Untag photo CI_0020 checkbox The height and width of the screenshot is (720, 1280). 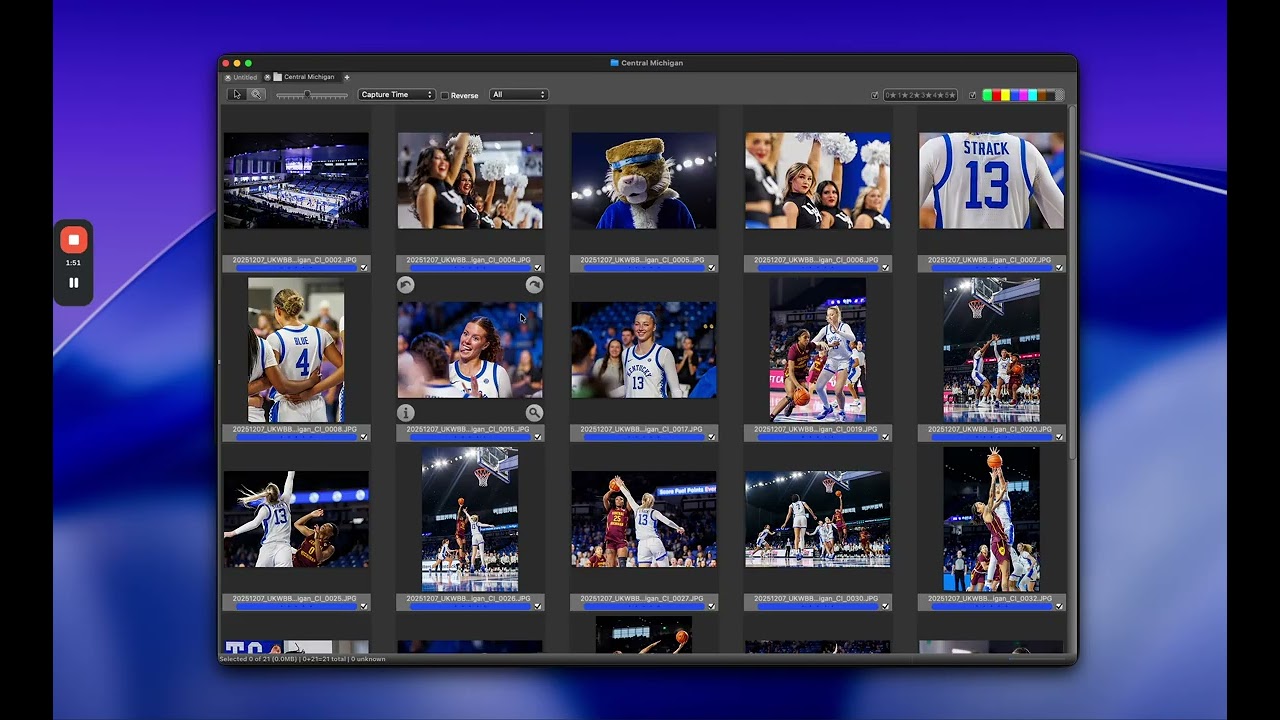click(1059, 437)
